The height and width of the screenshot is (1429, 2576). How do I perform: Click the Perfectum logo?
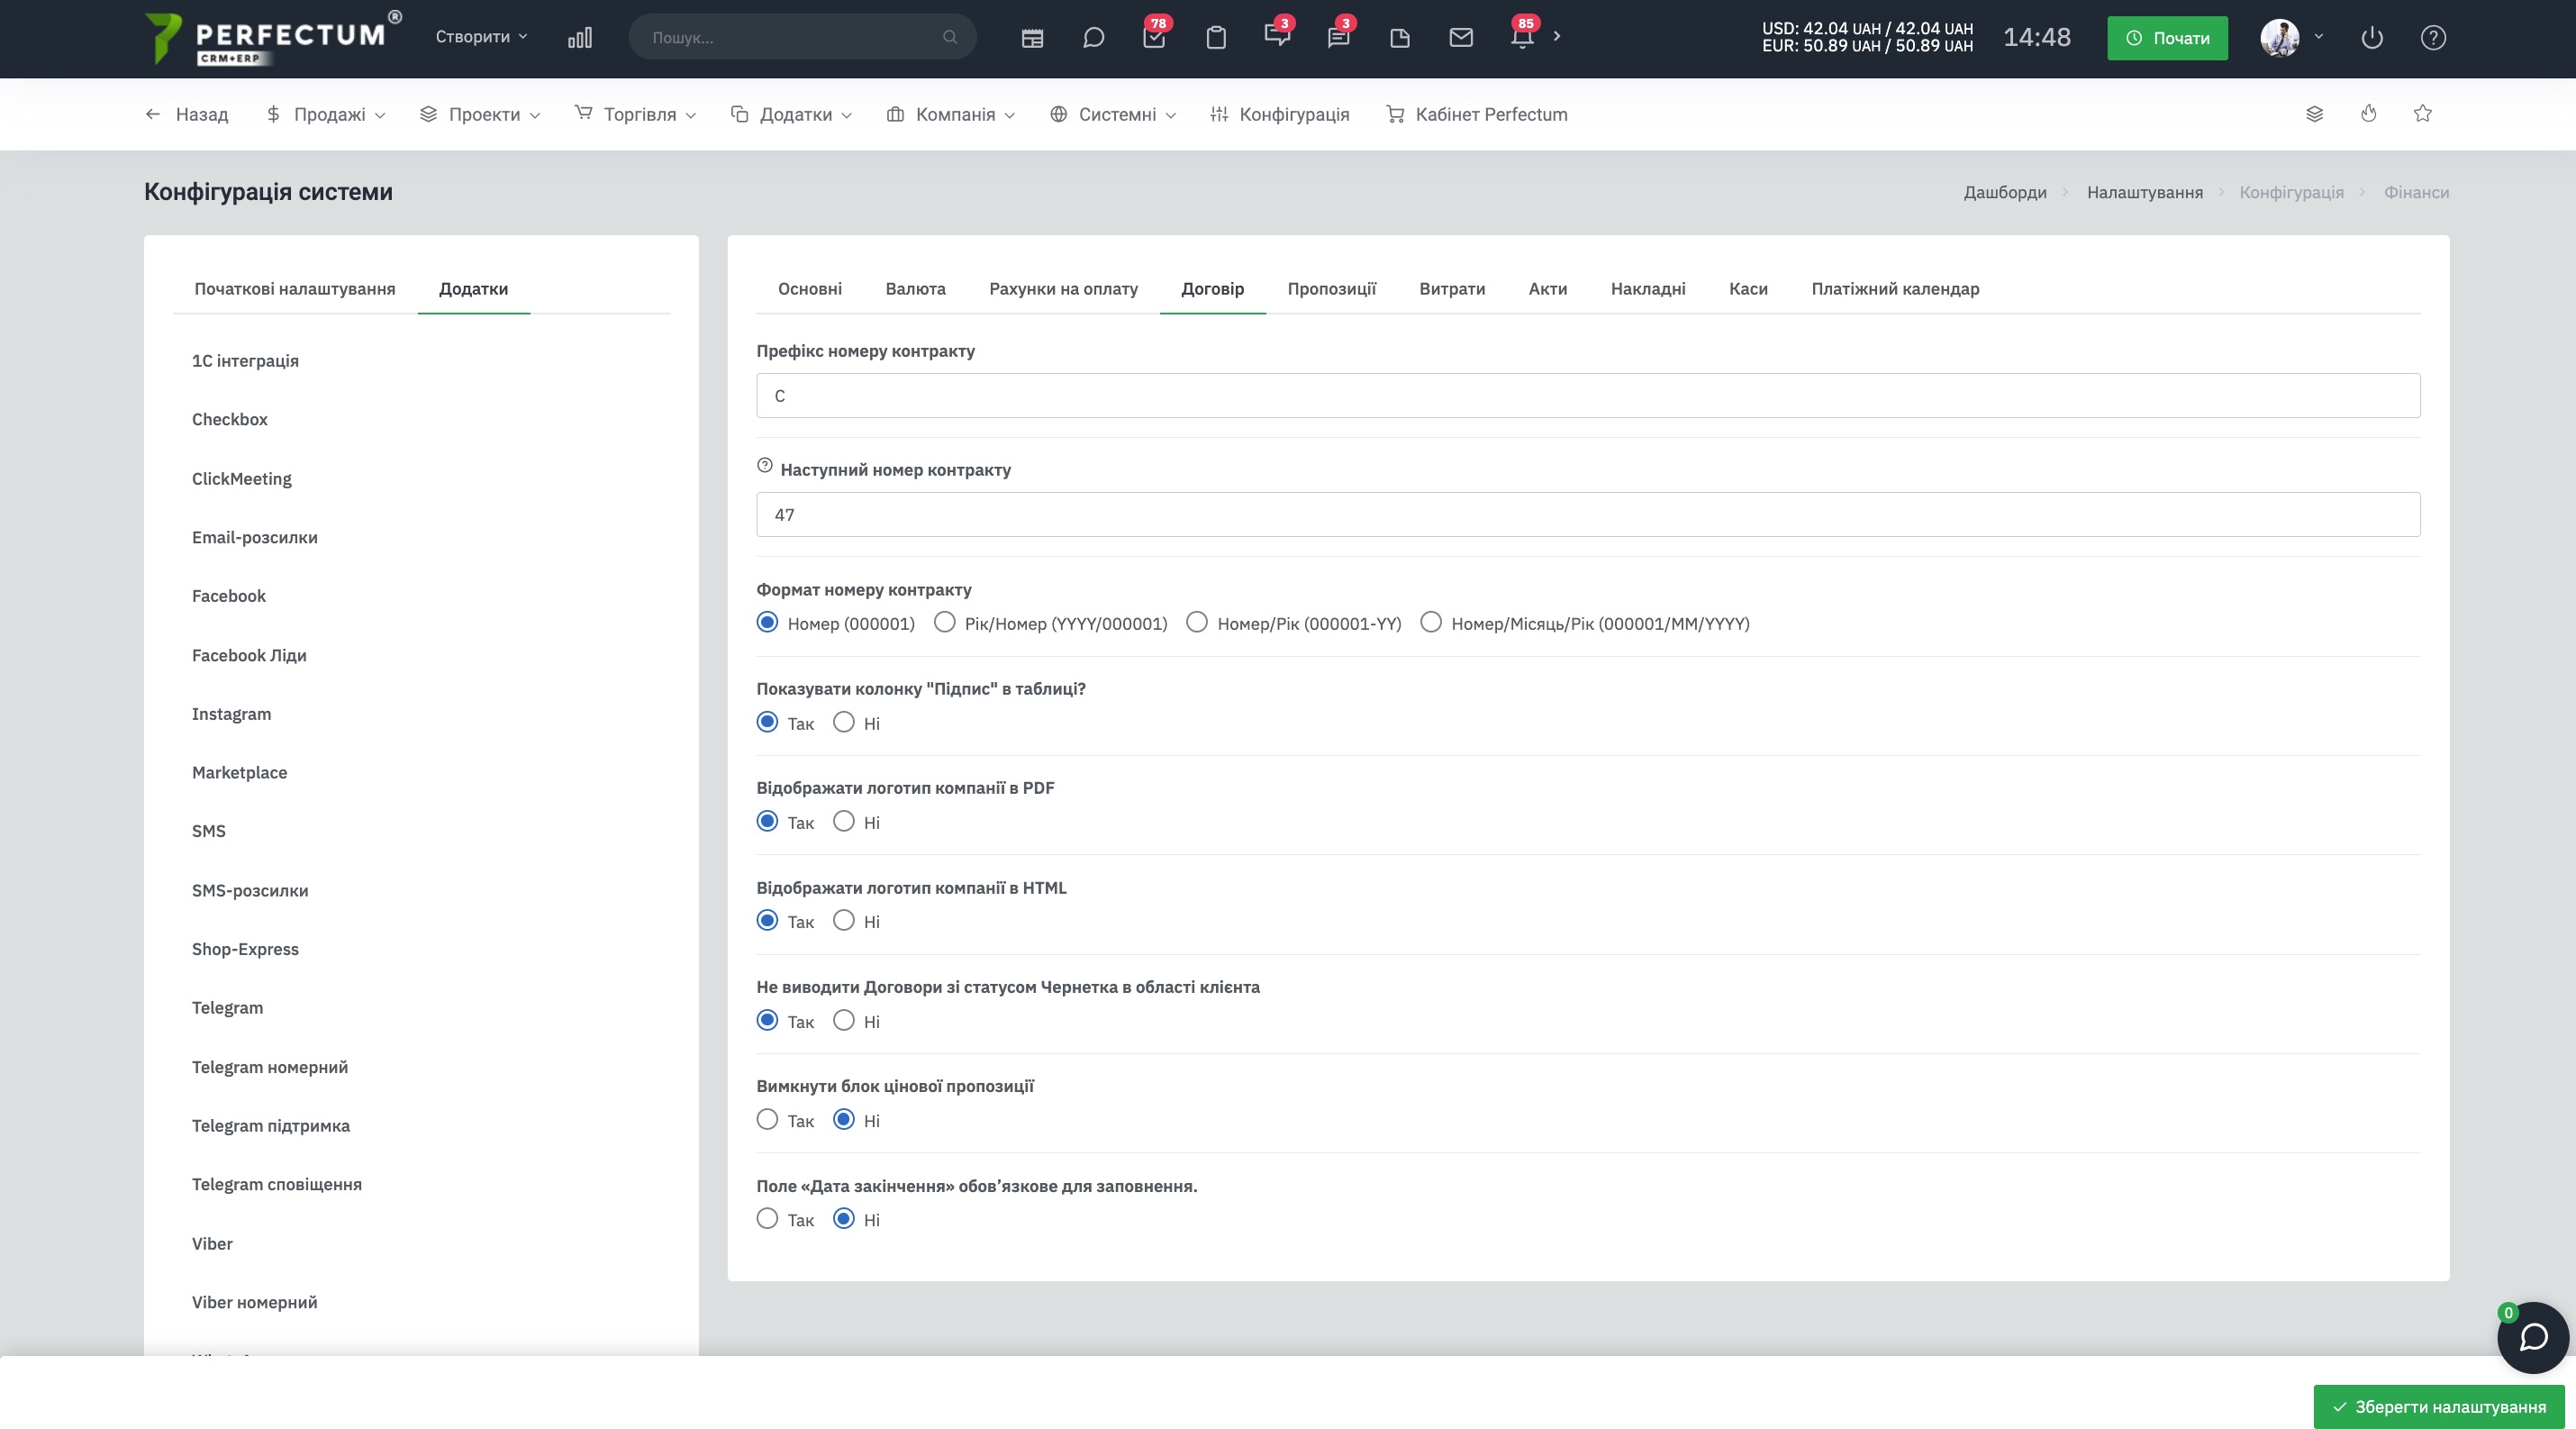(x=272, y=38)
